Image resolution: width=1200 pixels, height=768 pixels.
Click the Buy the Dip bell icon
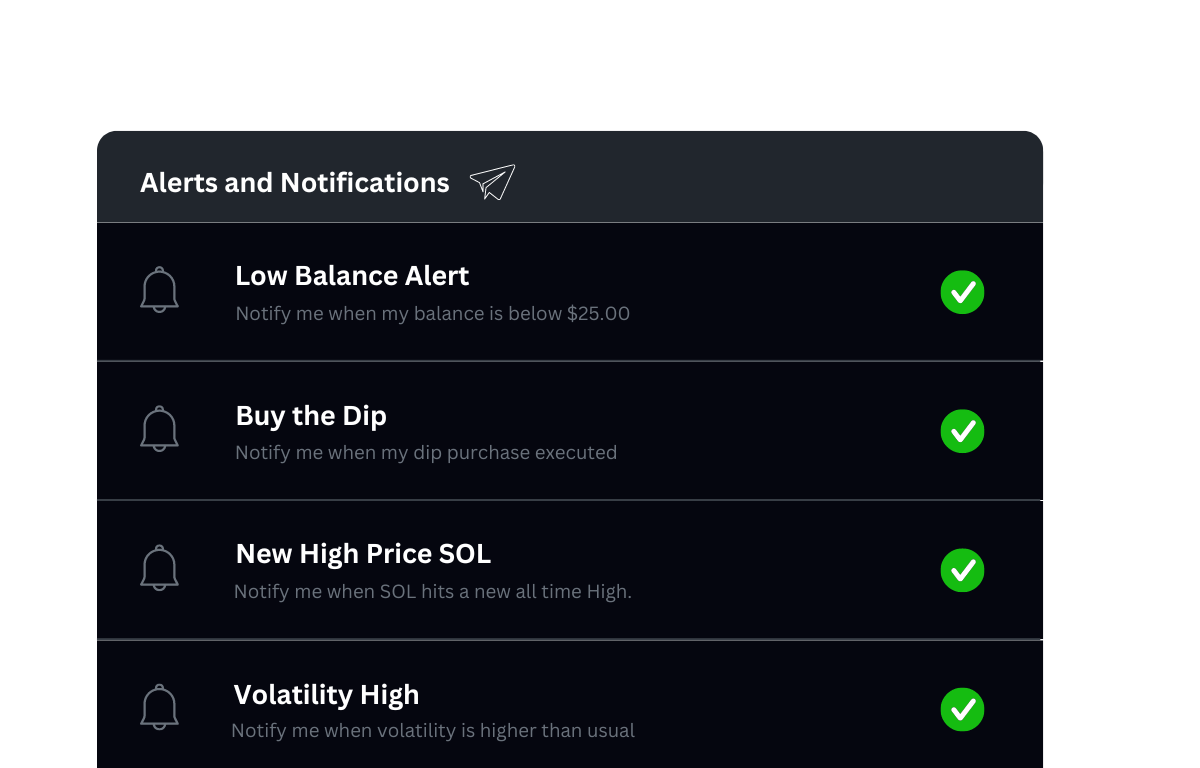coord(159,429)
